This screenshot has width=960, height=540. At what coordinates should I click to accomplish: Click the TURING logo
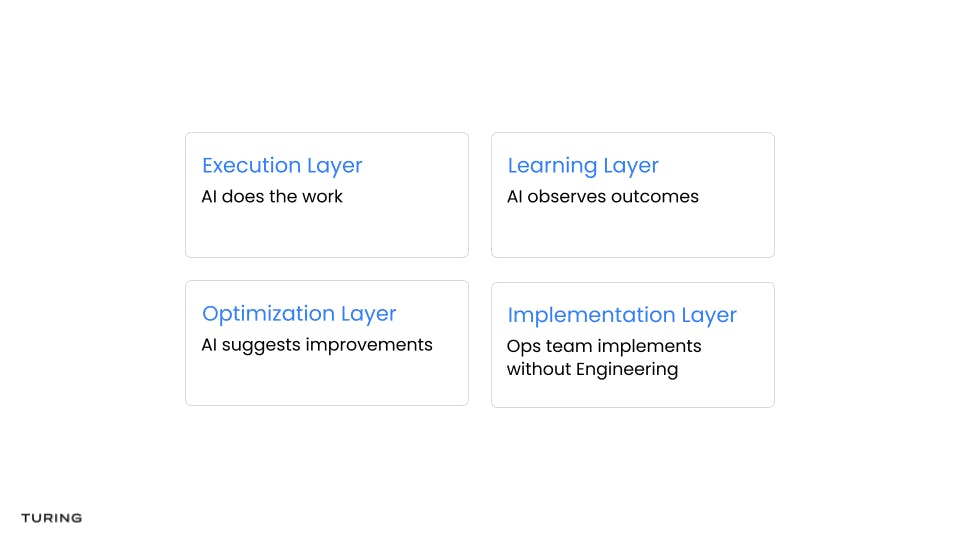[x=51, y=518]
